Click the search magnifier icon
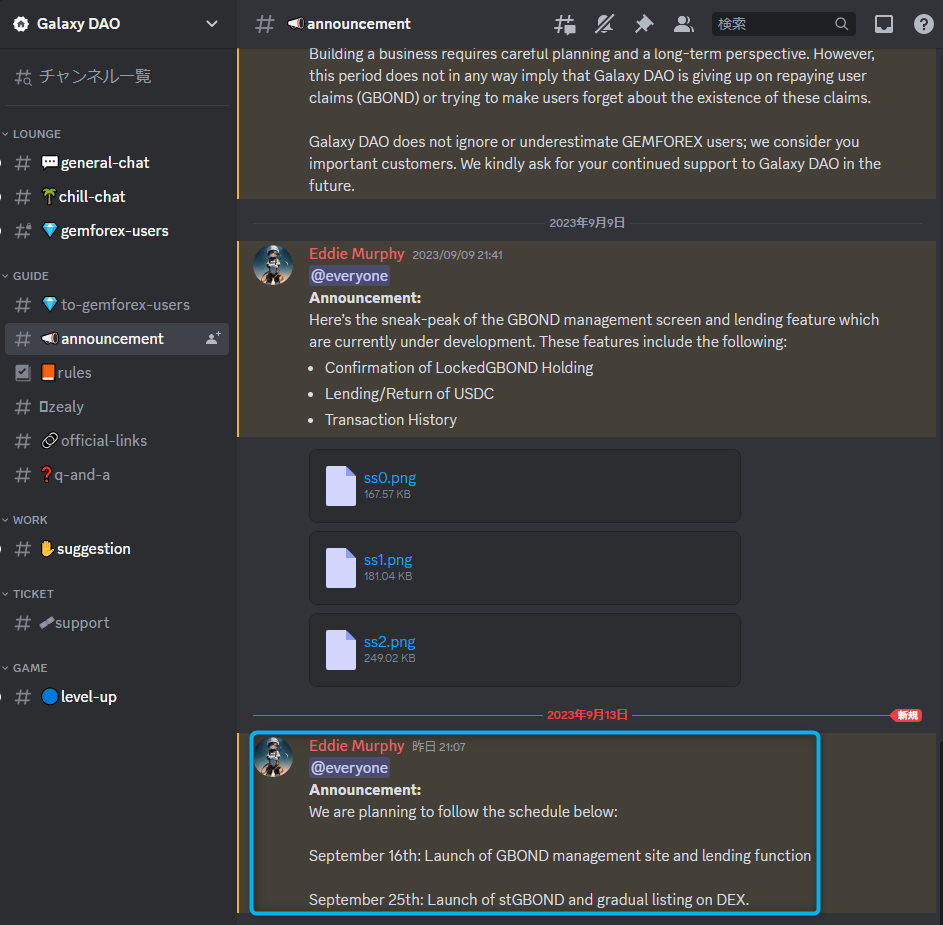This screenshot has height=925, width=943. point(841,24)
